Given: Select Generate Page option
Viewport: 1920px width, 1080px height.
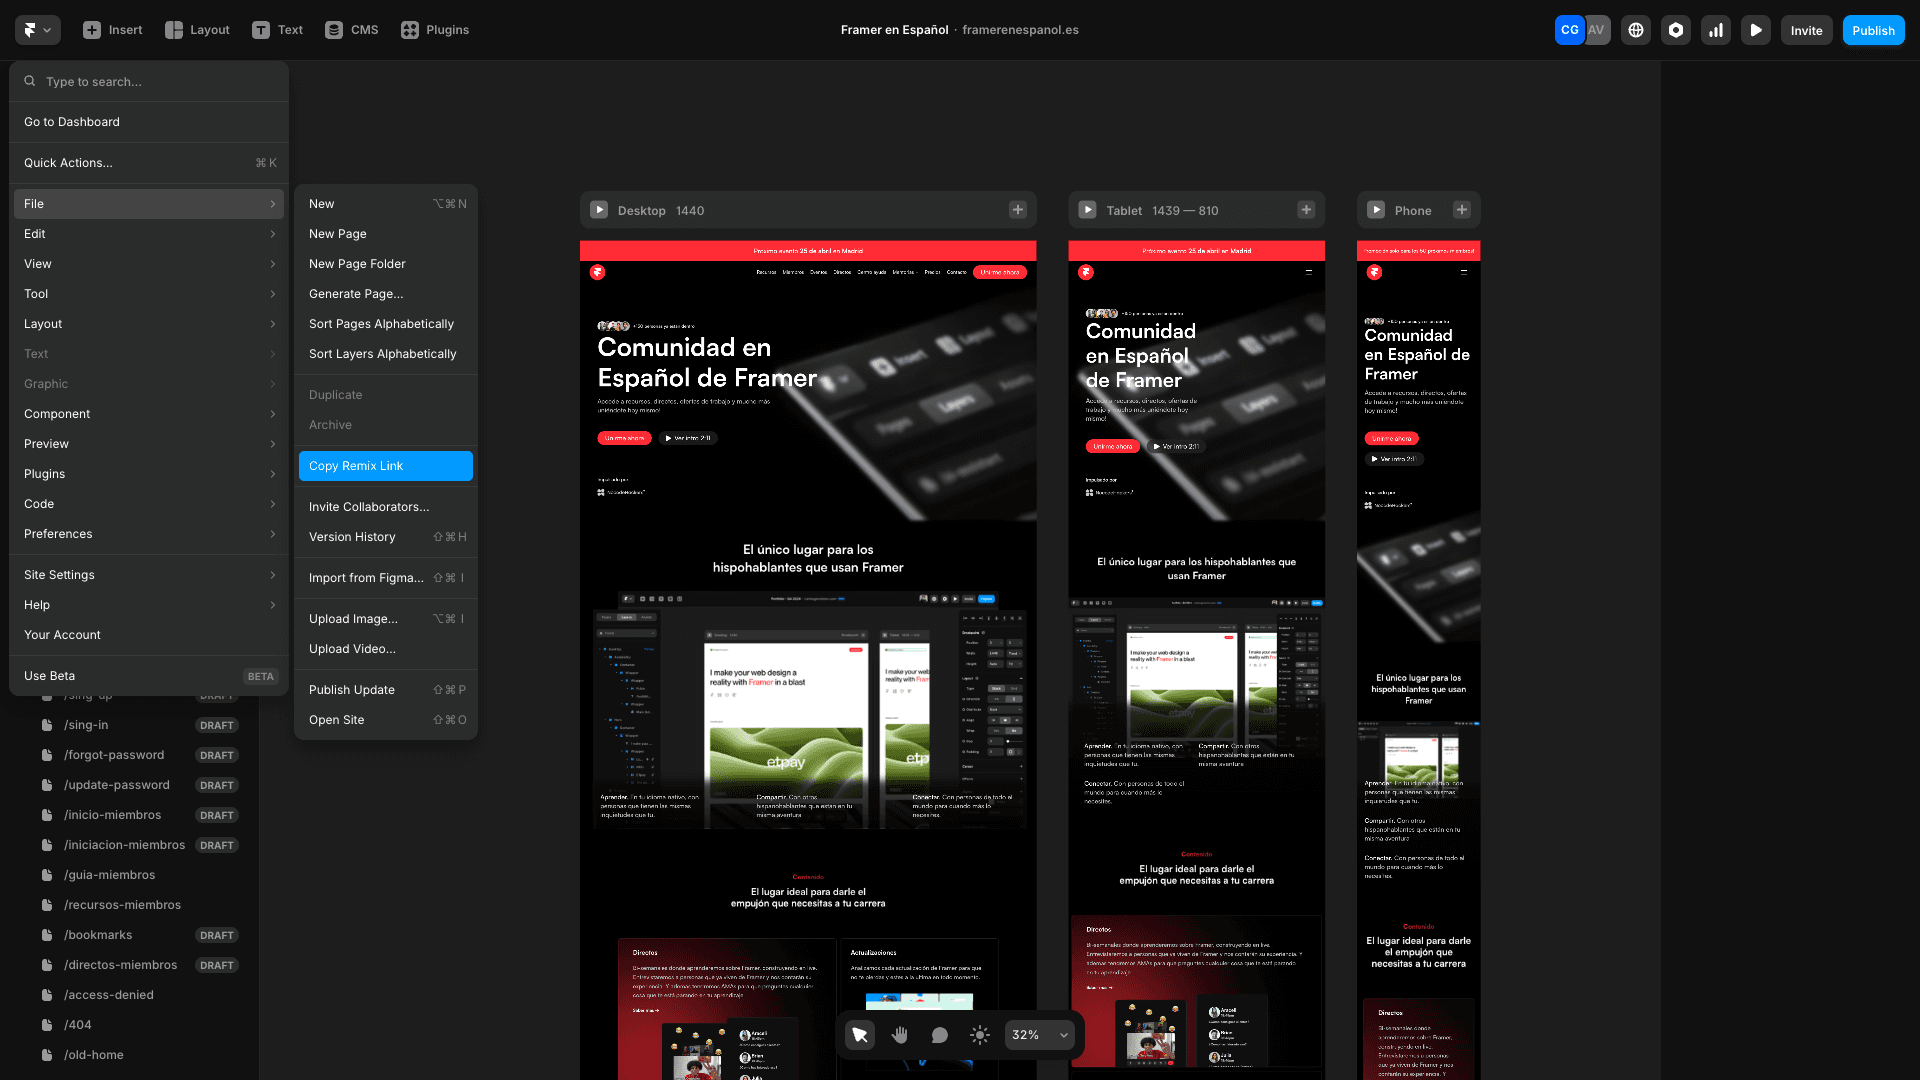Looking at the screenshot, I should [x=386, y=294].
